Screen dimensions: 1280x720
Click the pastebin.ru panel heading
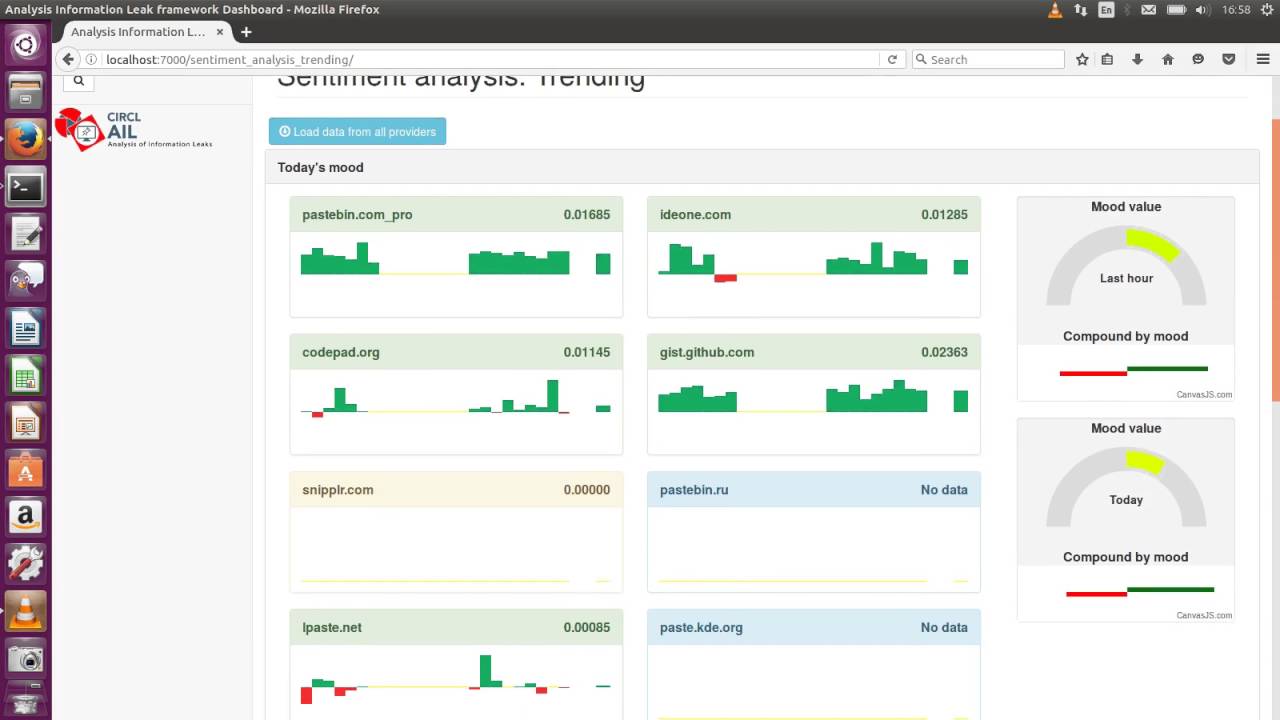814,490
